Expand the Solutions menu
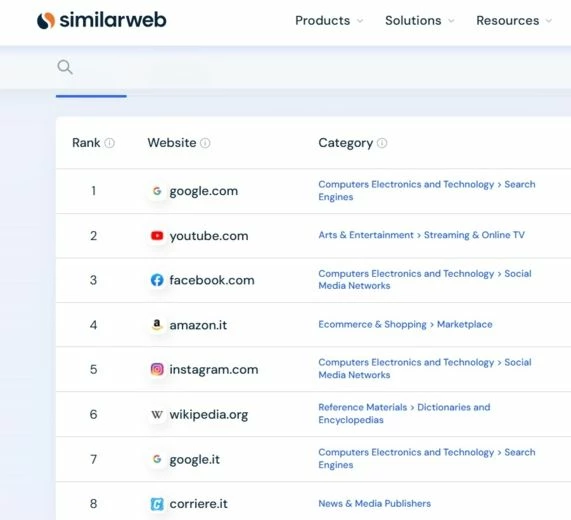This screenshot has height=520, width=571. click(x=420, y=20)
